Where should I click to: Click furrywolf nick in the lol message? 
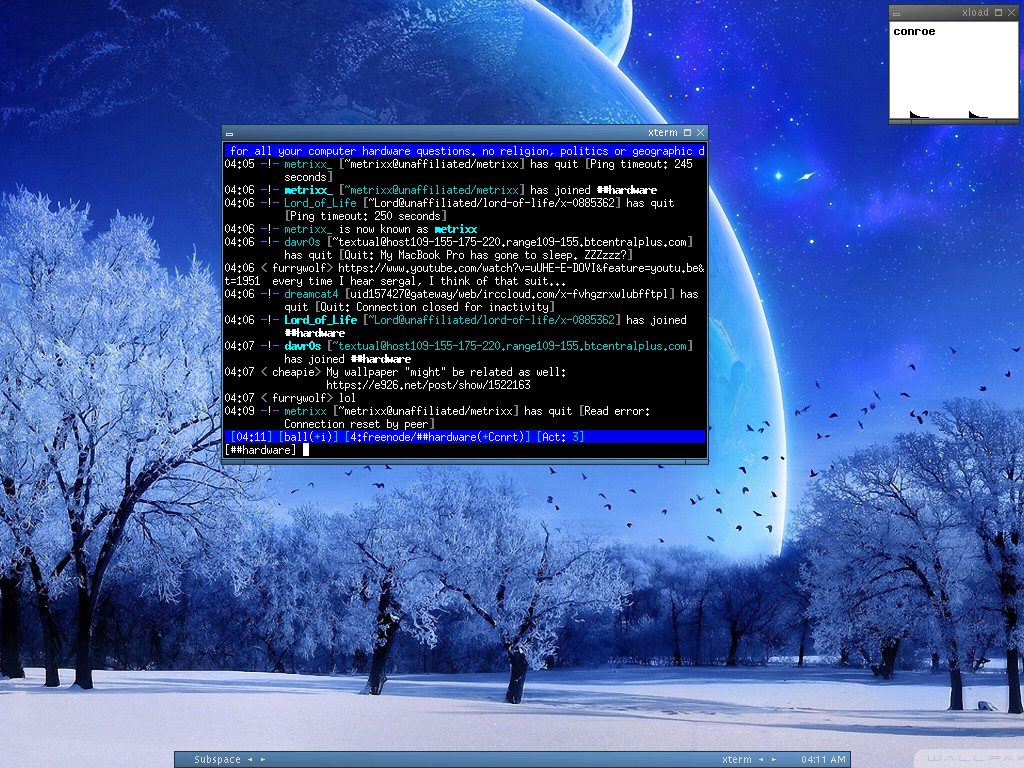(299, 398)
